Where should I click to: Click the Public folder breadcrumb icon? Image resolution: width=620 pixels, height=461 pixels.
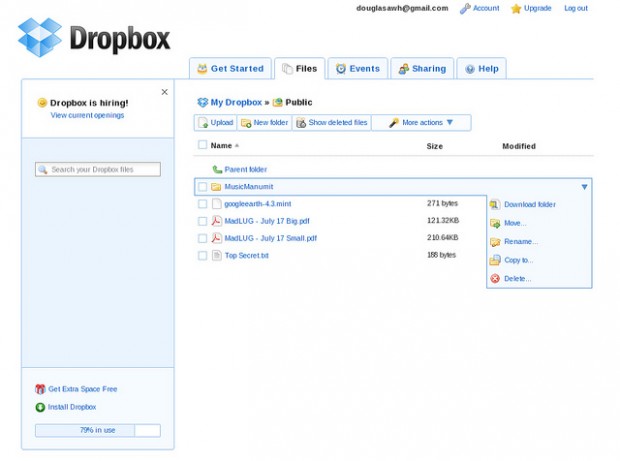click(x=278, y=102)
